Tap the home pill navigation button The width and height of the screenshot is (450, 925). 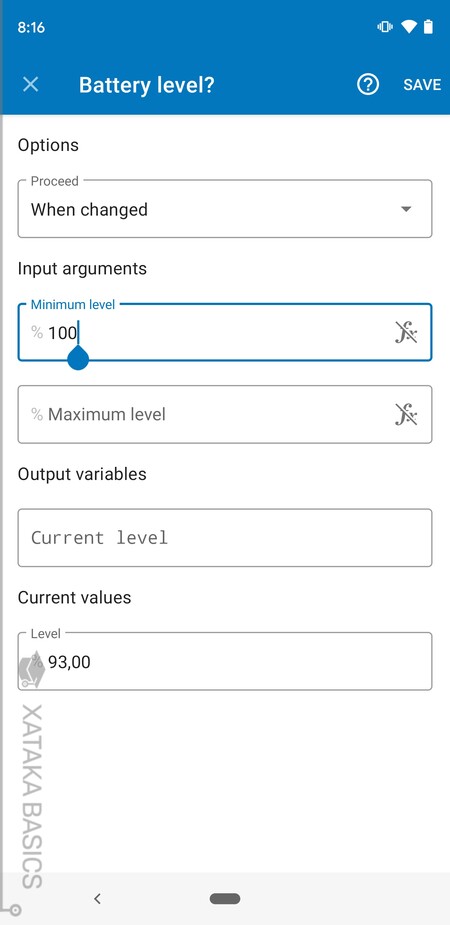coord(225,898)
